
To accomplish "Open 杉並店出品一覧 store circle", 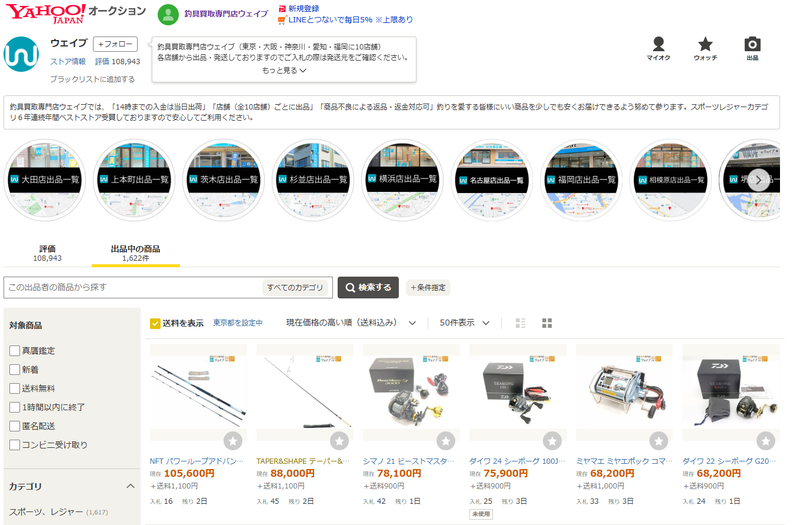I will [x=313, y=180].
